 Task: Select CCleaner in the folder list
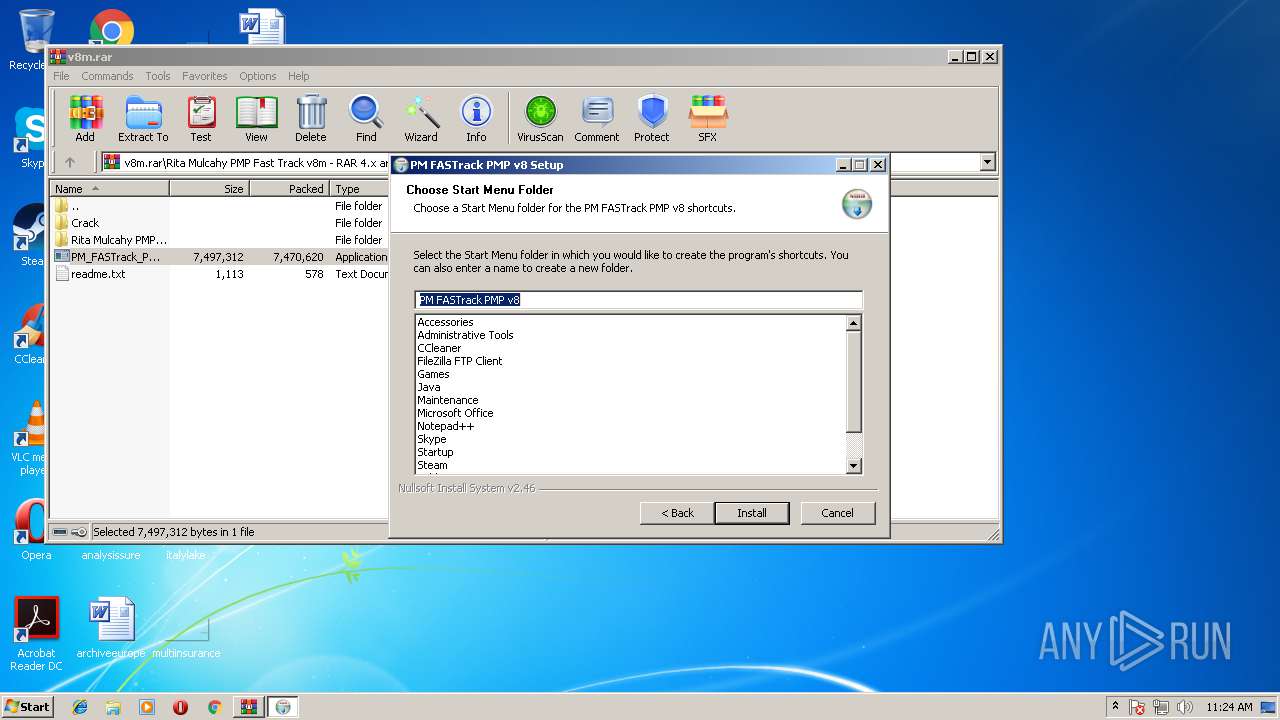tap(439, 348)
